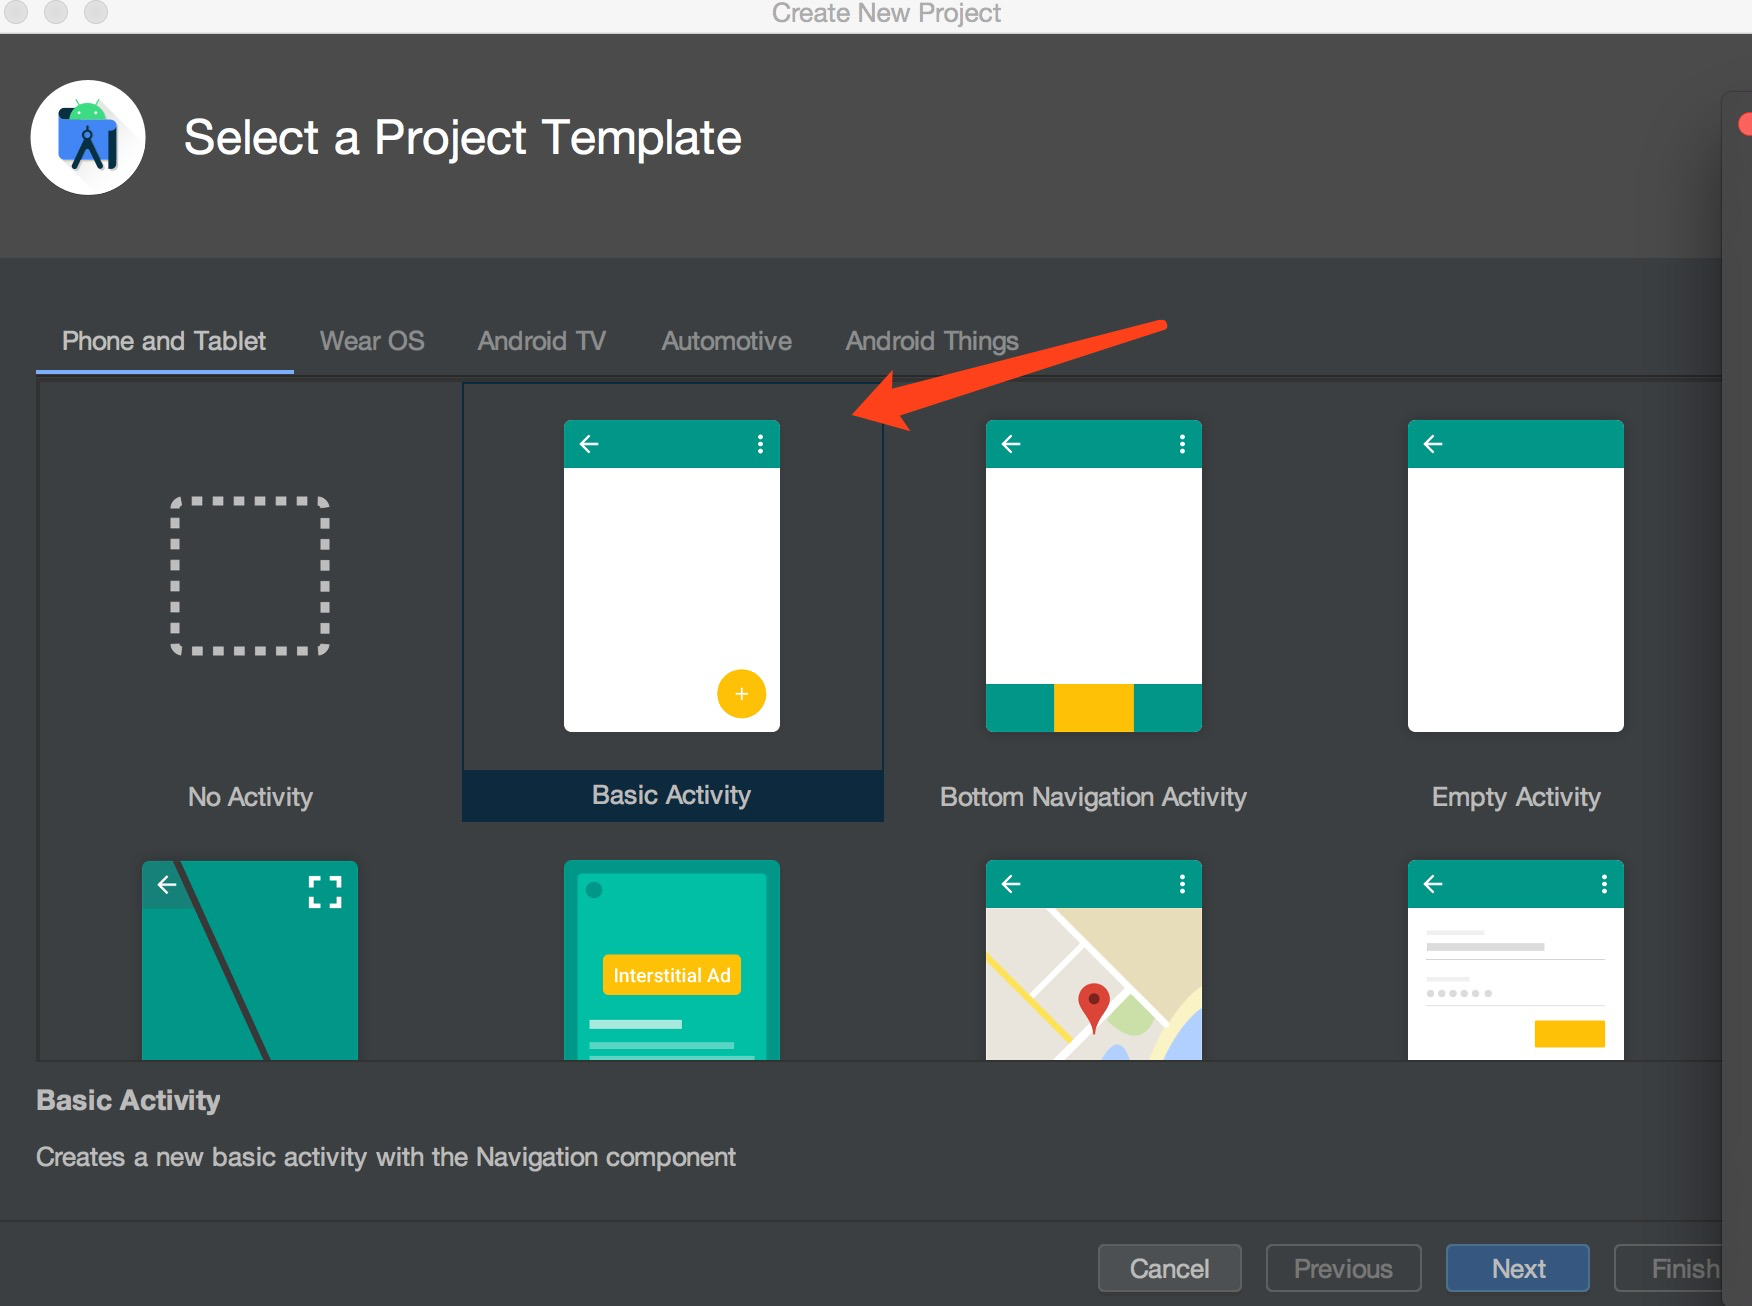The height and width of the screenshot is (1306, 1752).
Task: Open the Android TV tab
Action: 542,341
